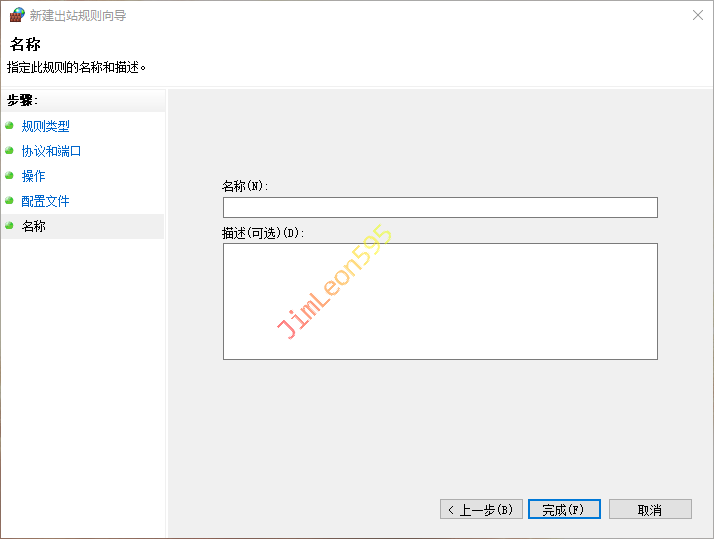Click the green bullet beside 操作
The height and width of the screenshot is (539, 714).
[9, 176]
